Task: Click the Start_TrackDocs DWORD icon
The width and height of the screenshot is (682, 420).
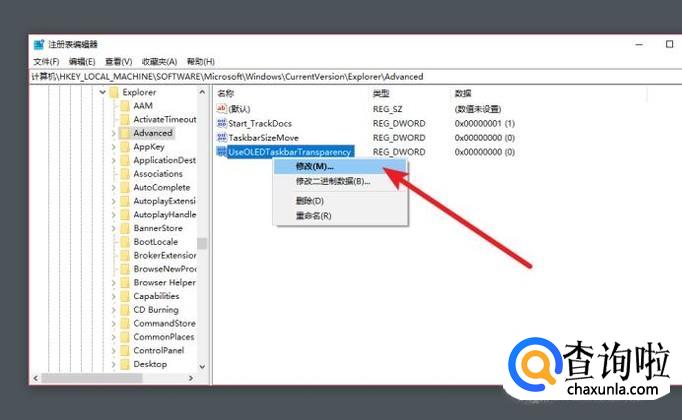Action: coord(221,123)
